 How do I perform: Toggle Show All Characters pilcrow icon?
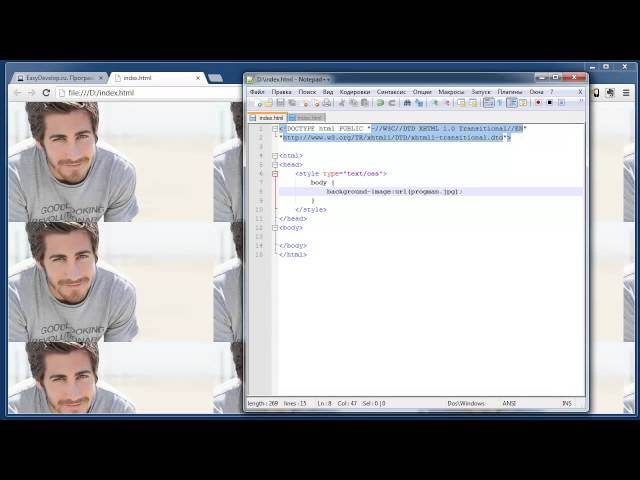coord(500,103)
